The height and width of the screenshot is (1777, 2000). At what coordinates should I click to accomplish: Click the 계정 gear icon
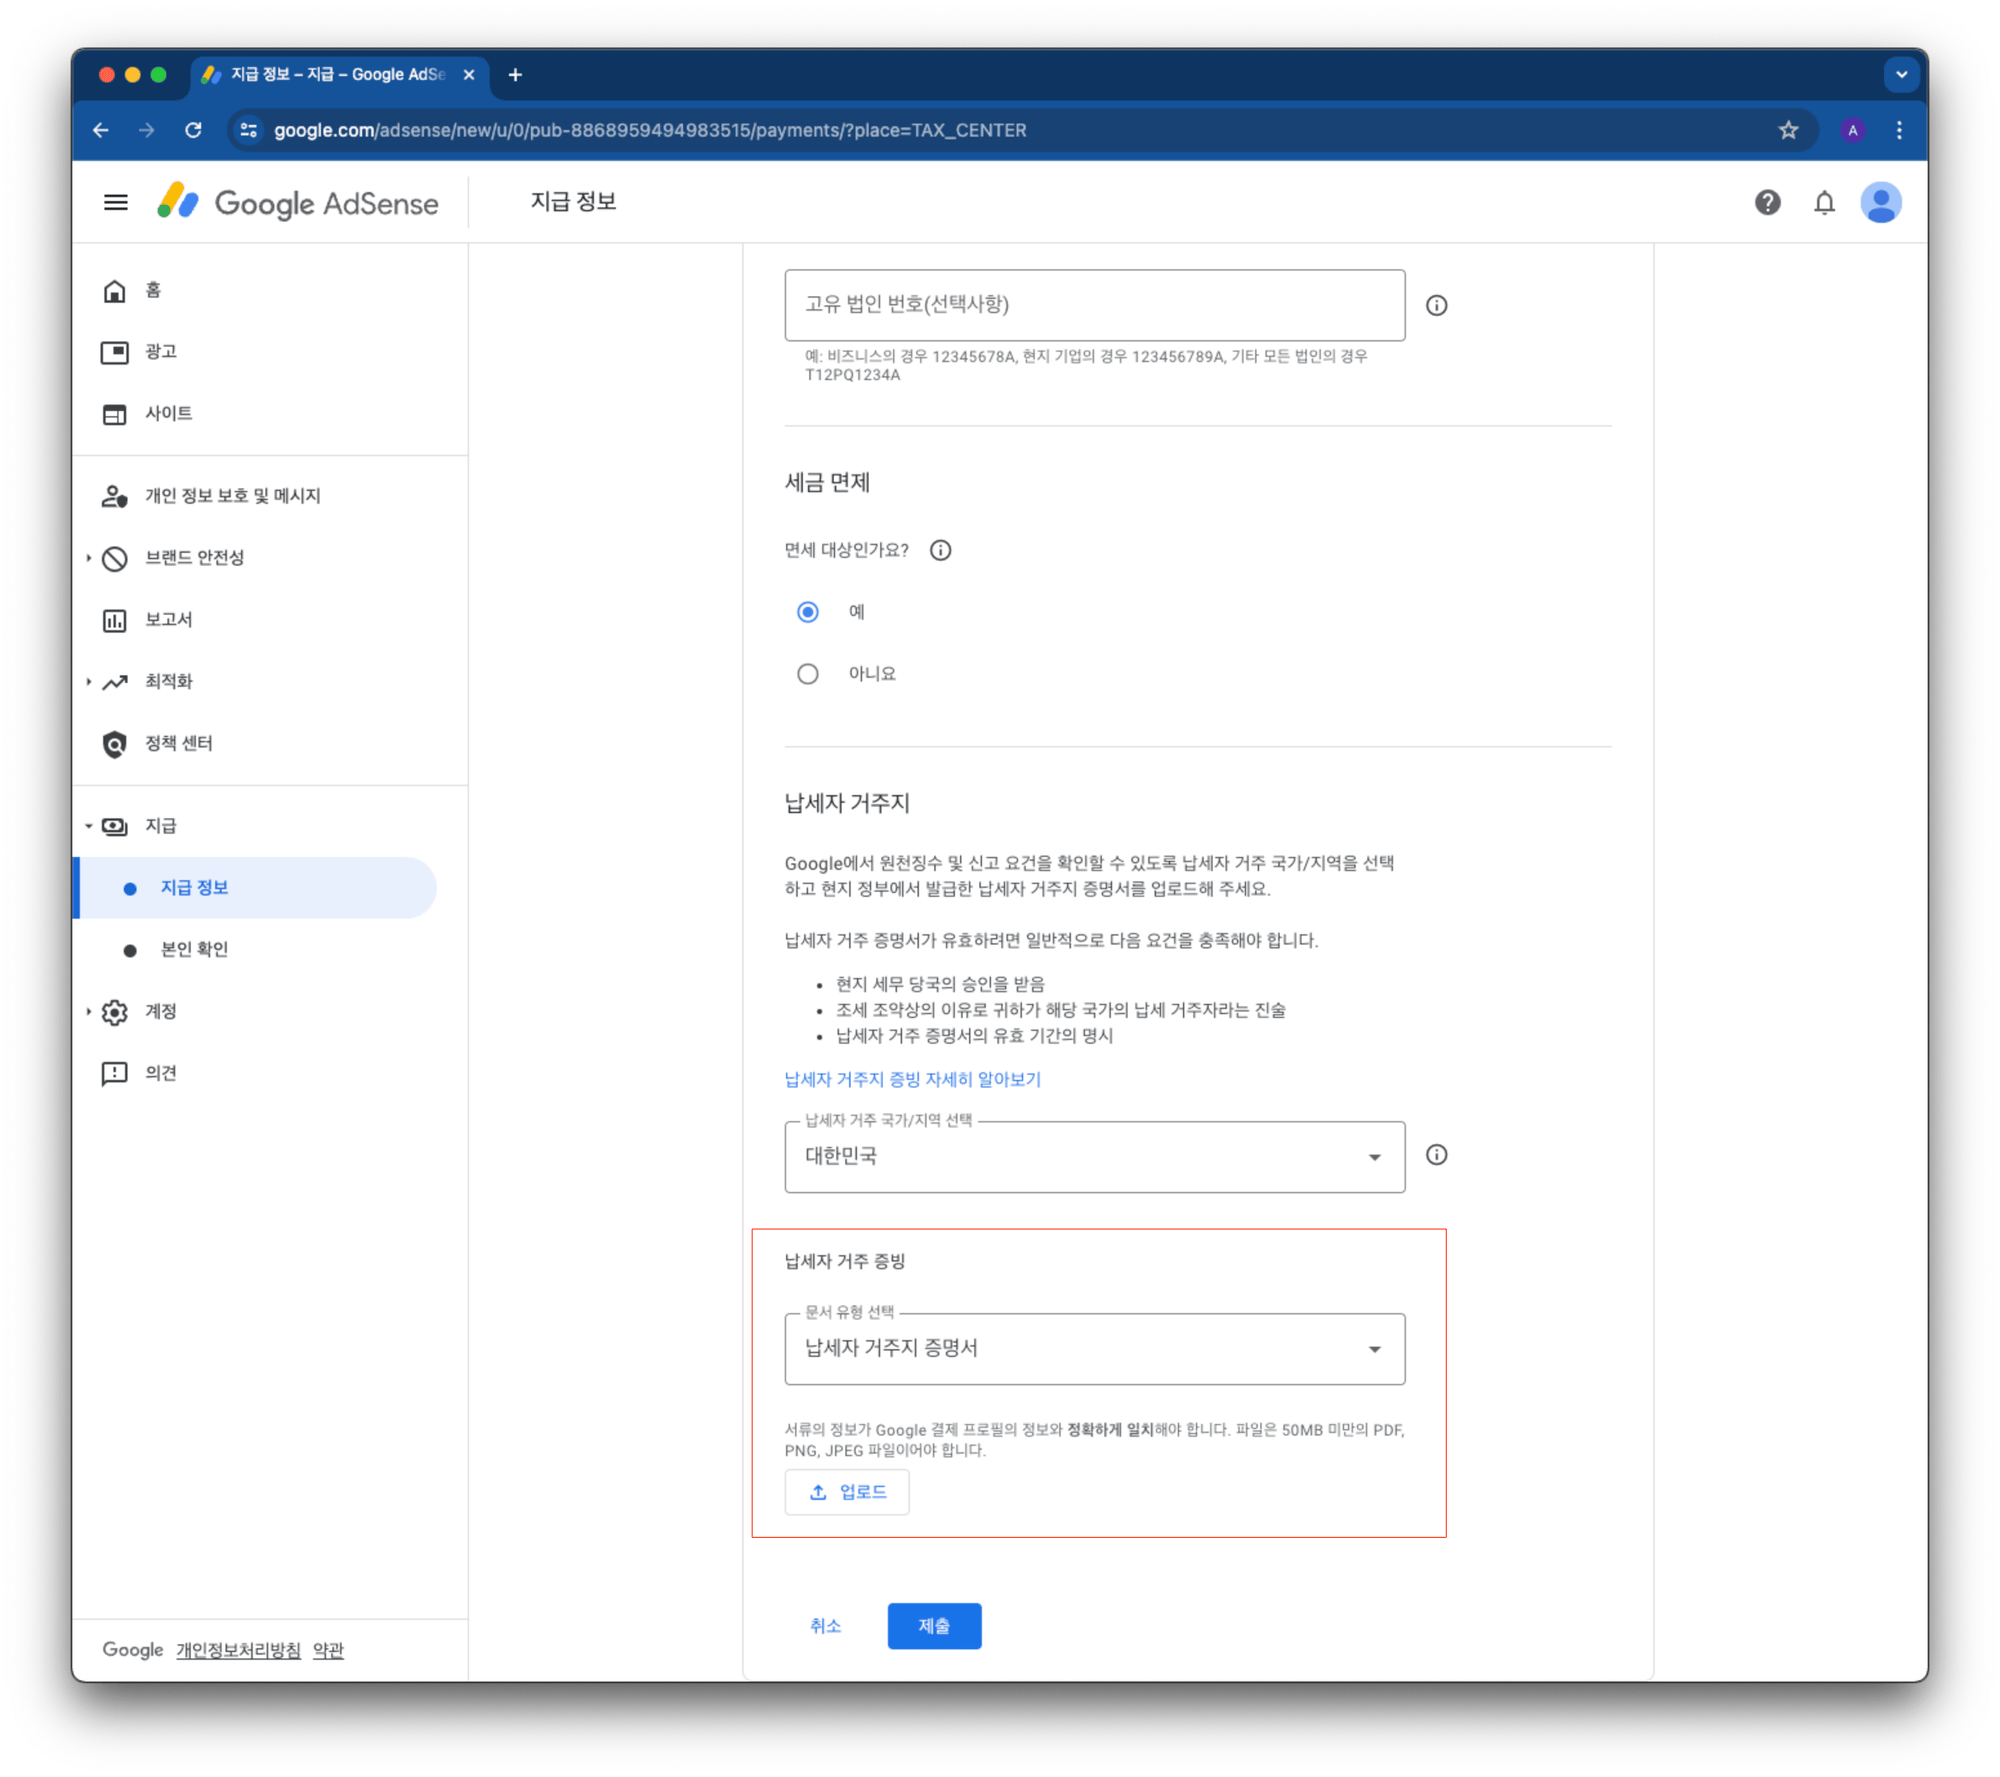click(115, 1012)
